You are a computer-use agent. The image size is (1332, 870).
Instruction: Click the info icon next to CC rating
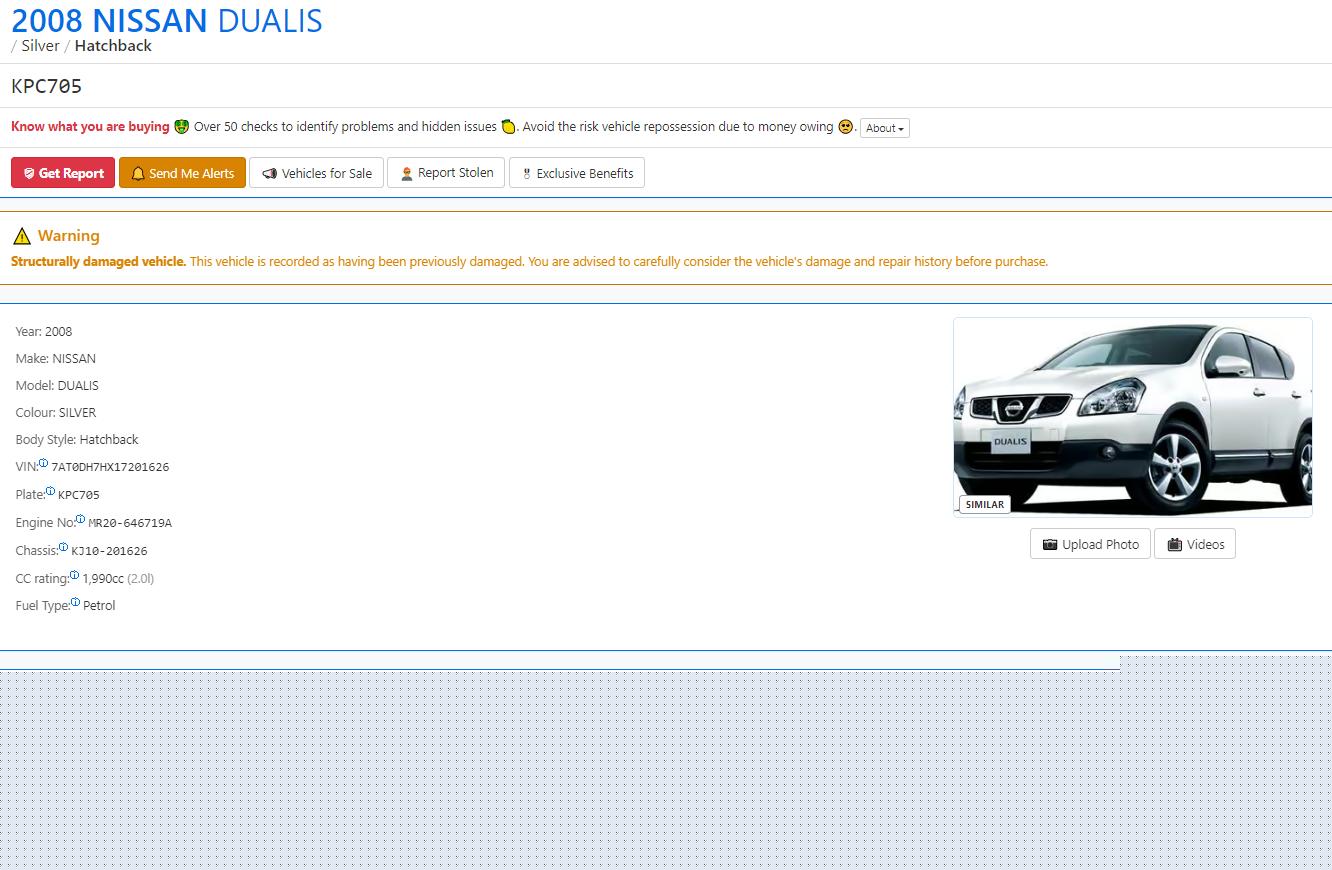coord(74,575)
